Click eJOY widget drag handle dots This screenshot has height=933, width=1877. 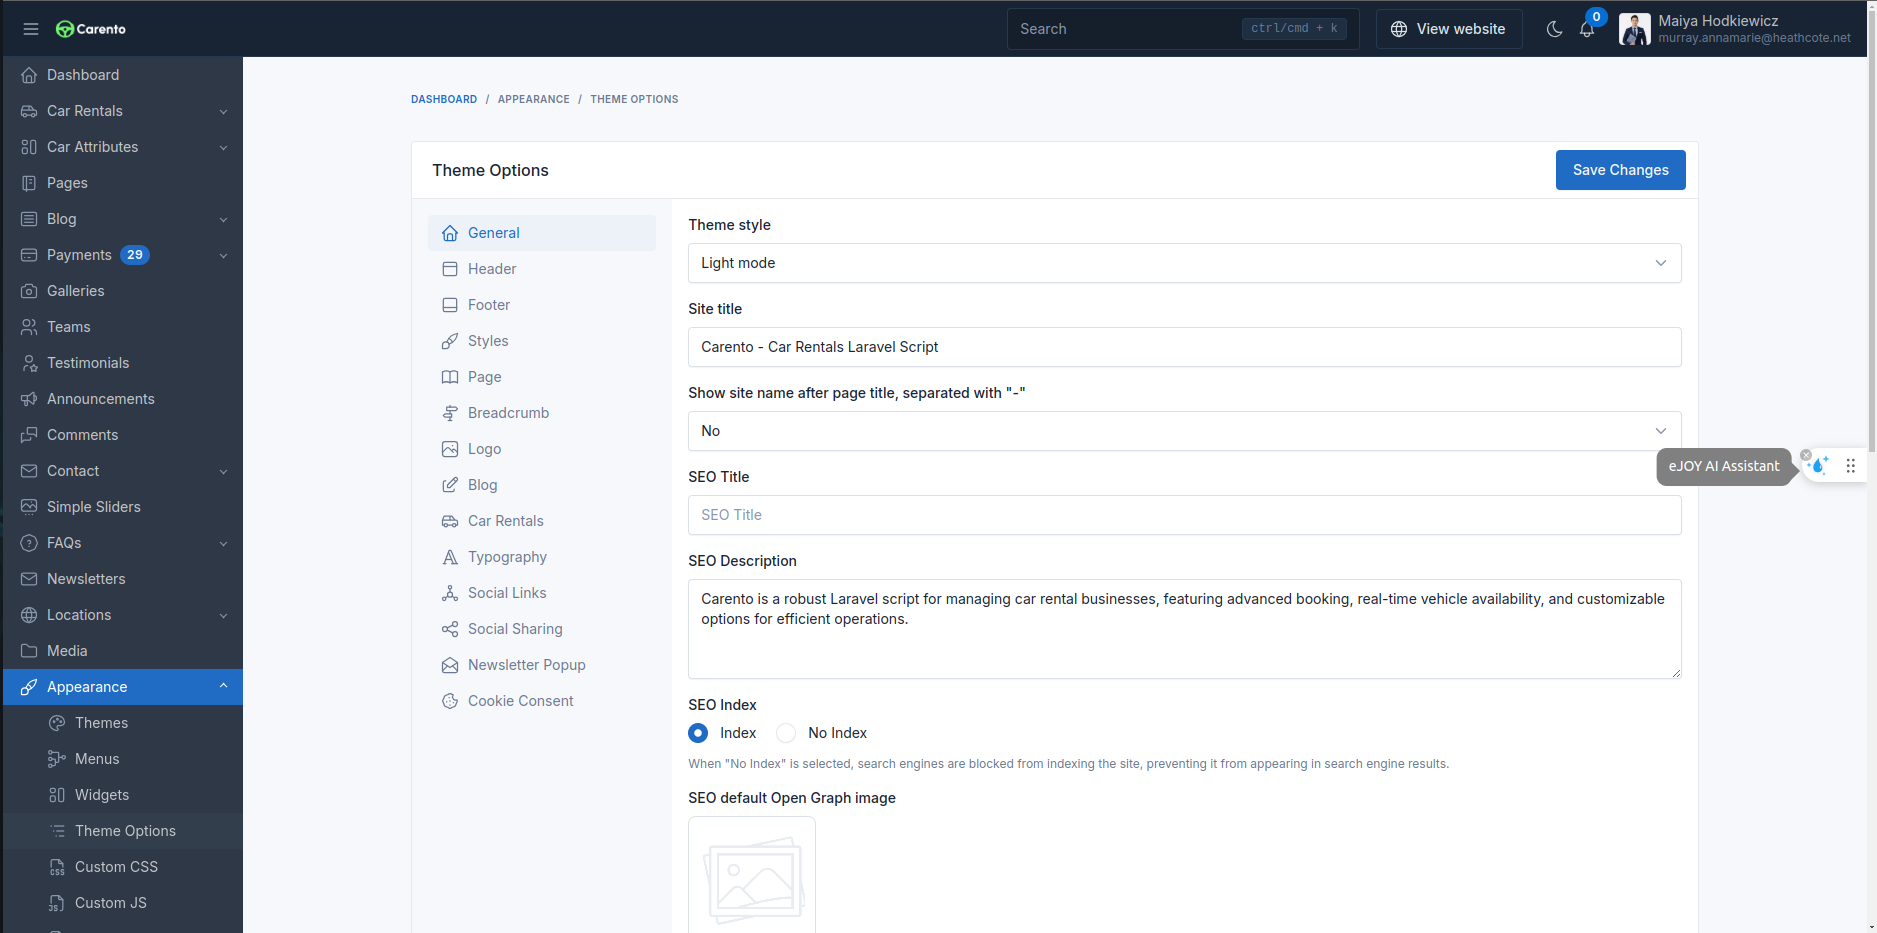1851,466
